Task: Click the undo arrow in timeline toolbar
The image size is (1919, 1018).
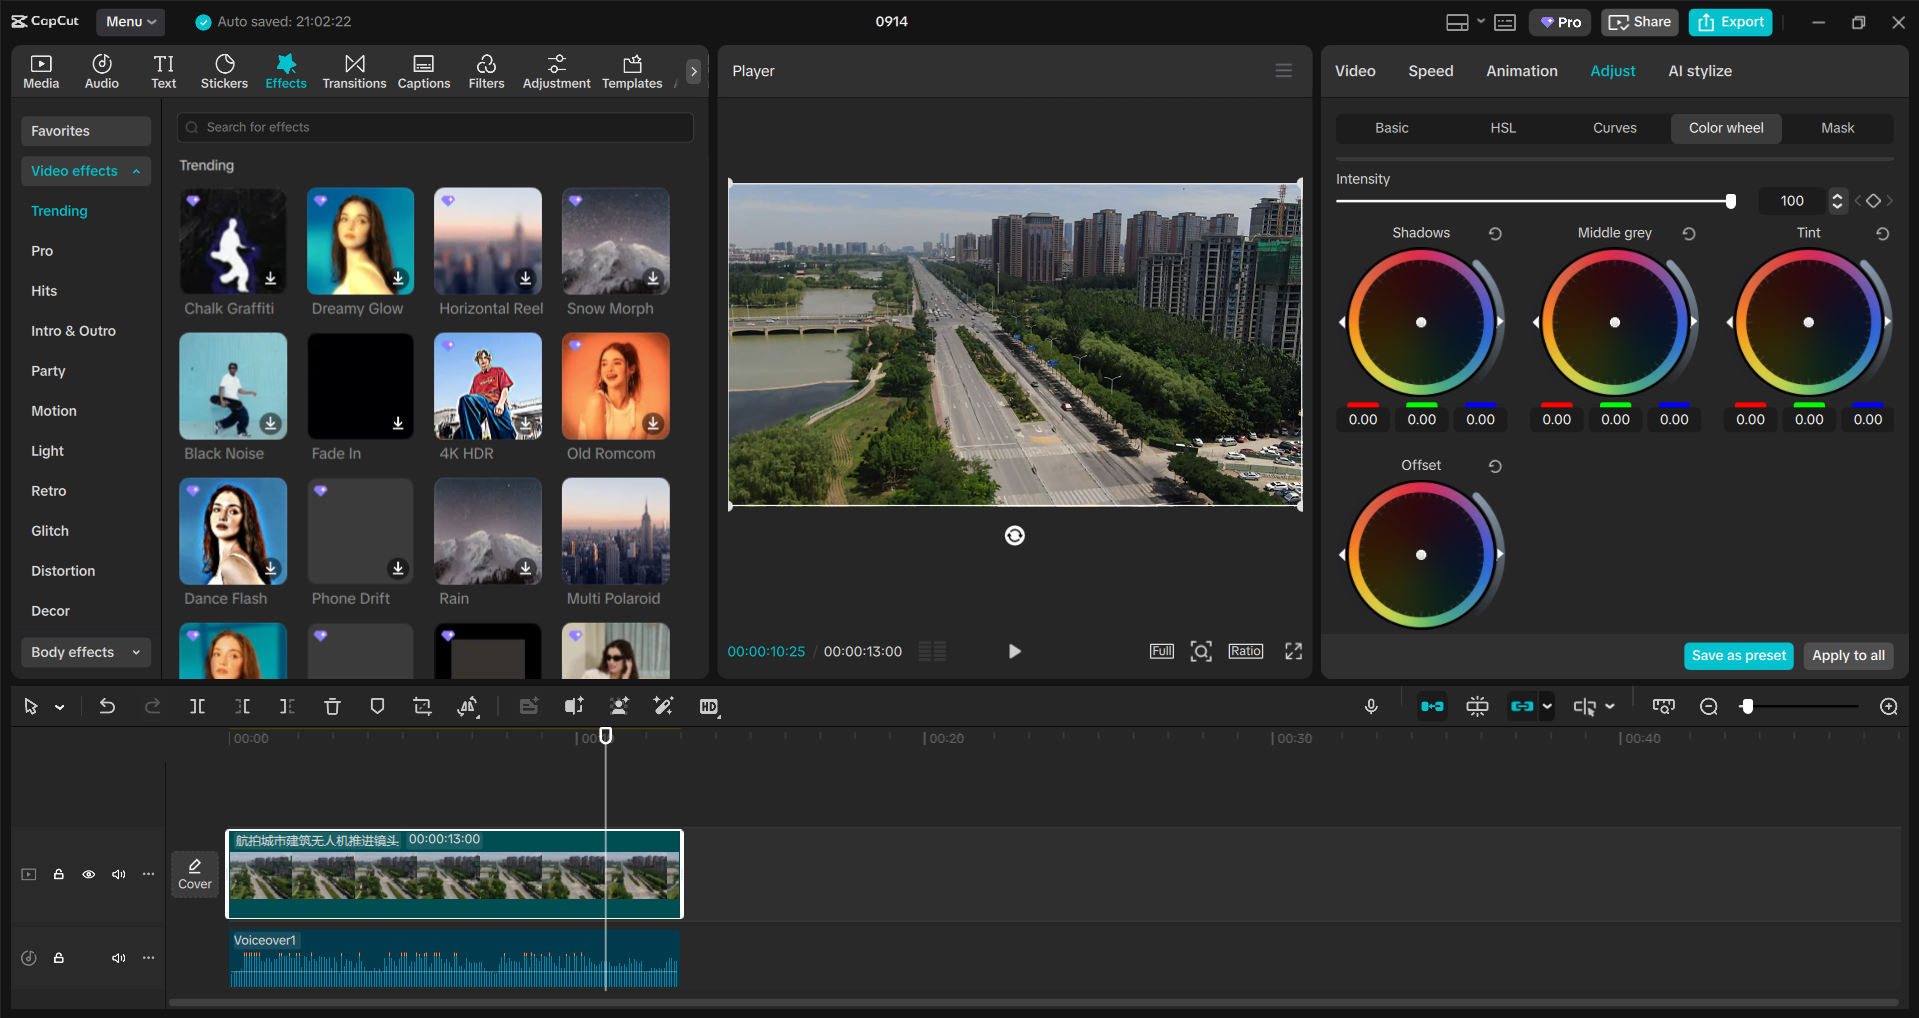Action: pos(107,707)
